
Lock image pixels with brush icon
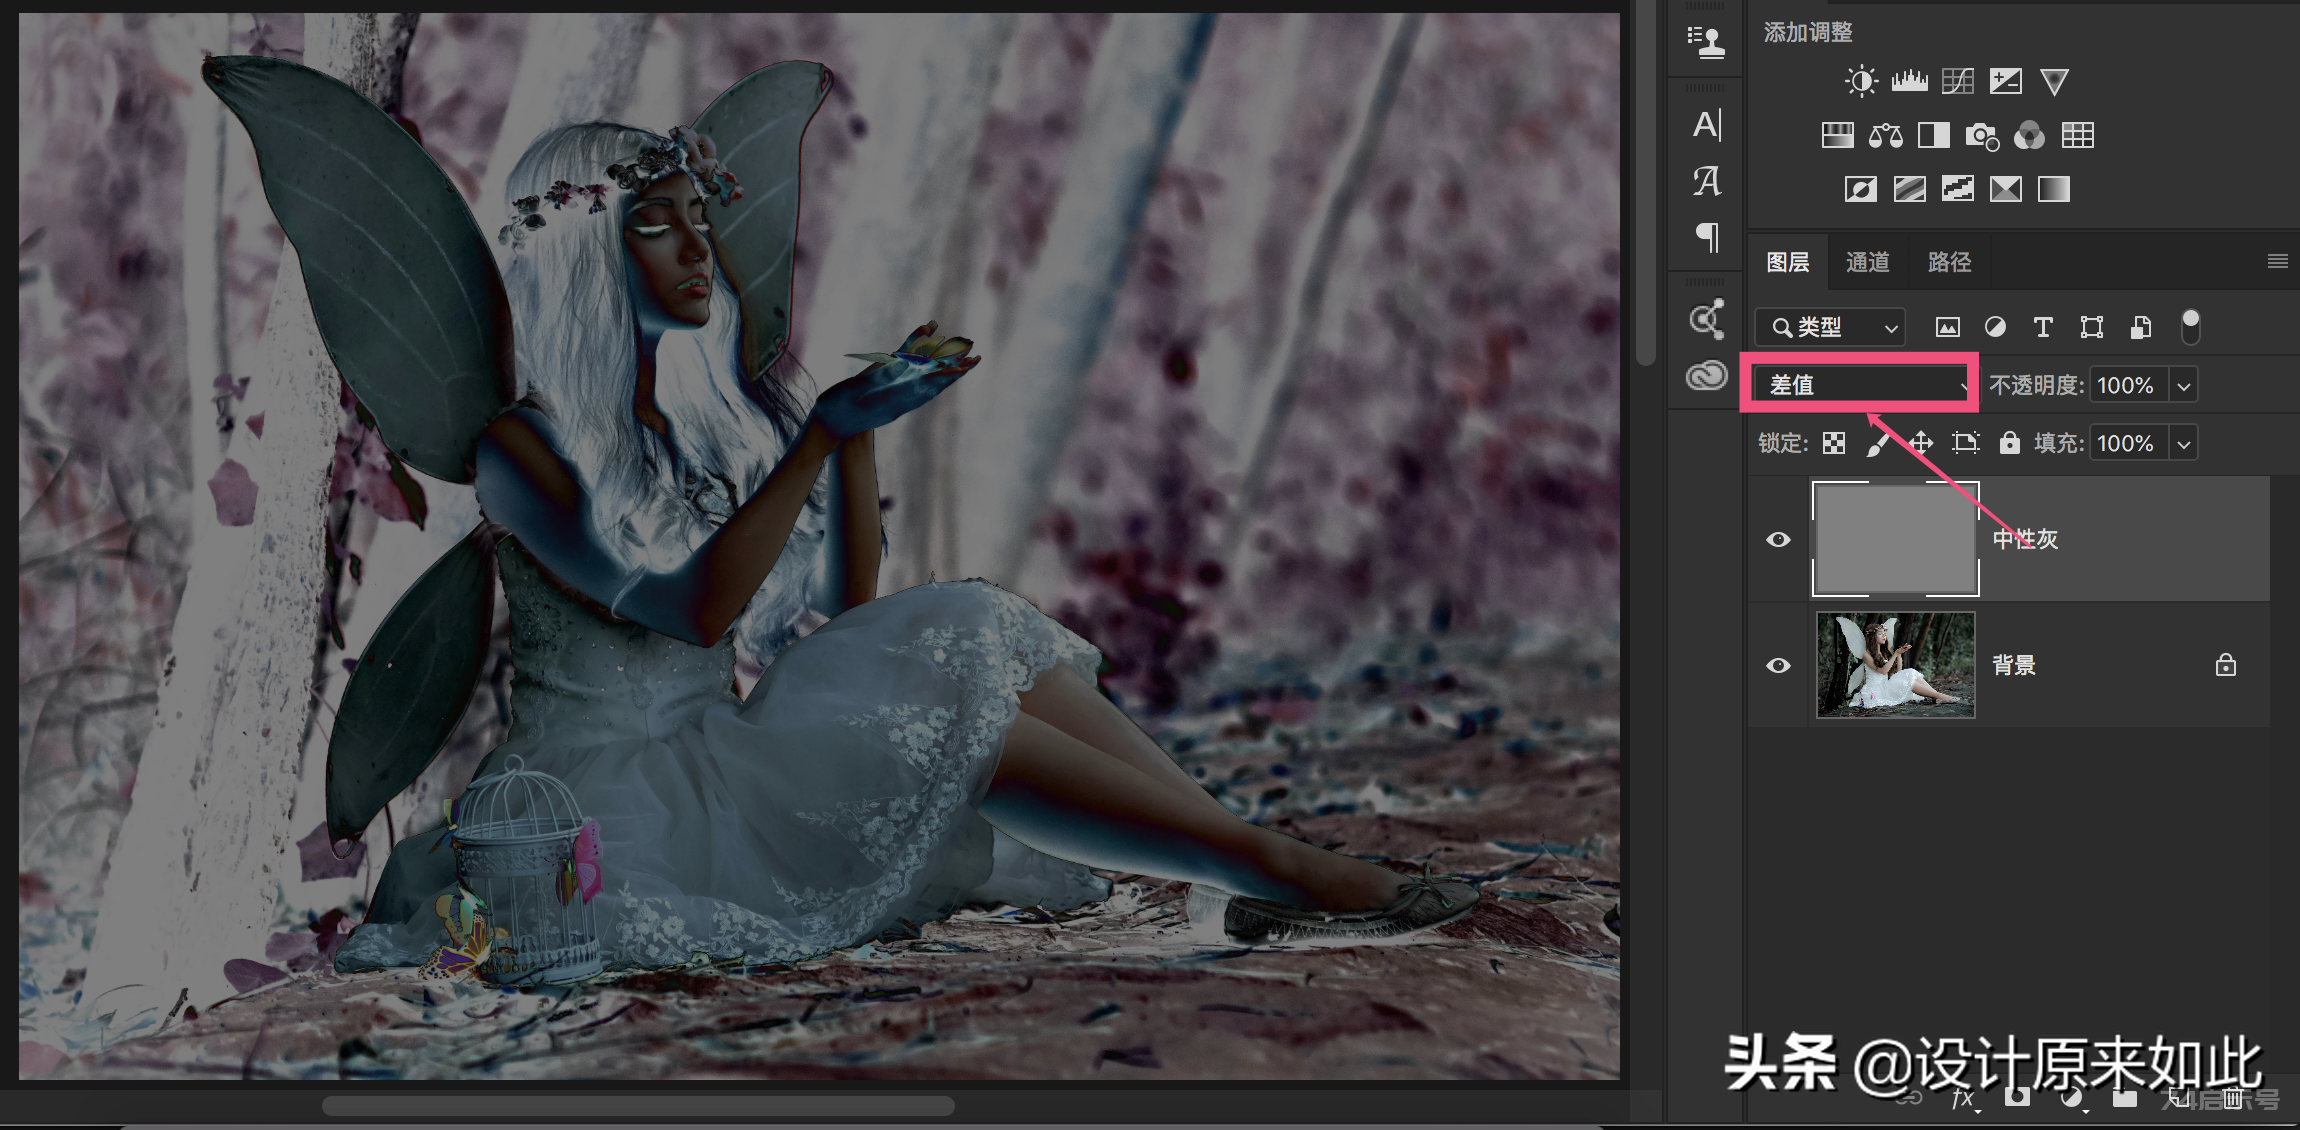point(1878,443)
